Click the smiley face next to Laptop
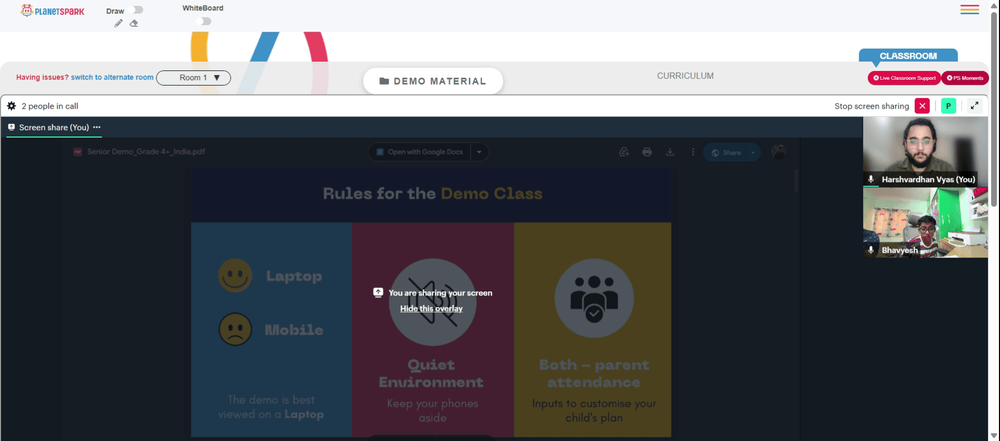 tap(235, 276)
